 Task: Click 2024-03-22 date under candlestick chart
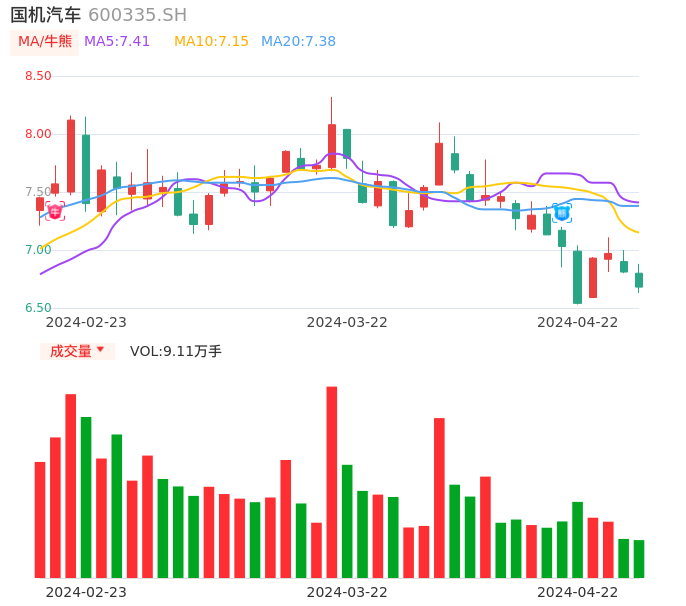(x=347, y=322)
